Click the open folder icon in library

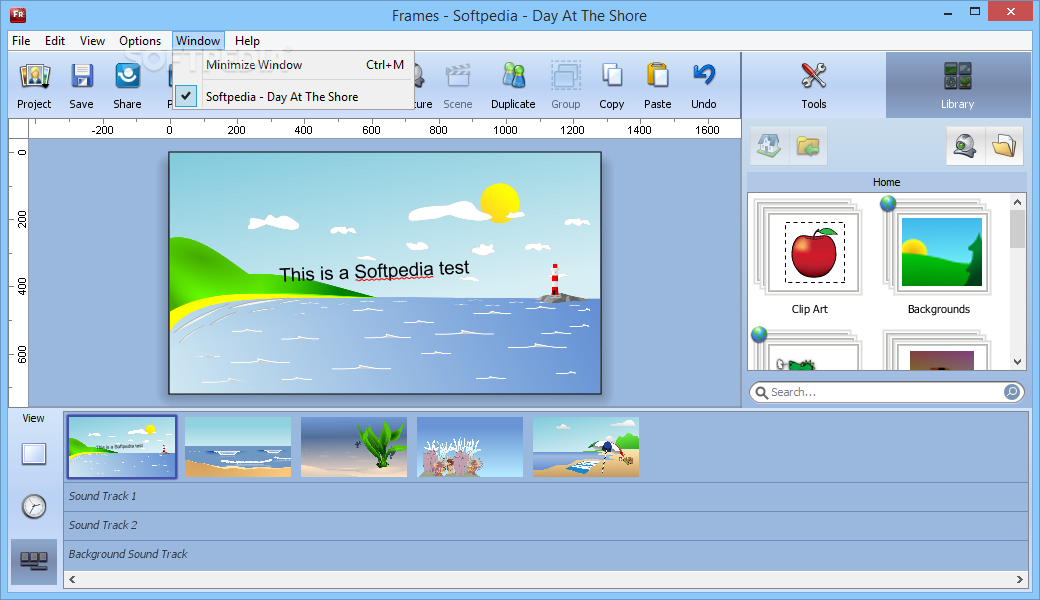pos(1004,145)
